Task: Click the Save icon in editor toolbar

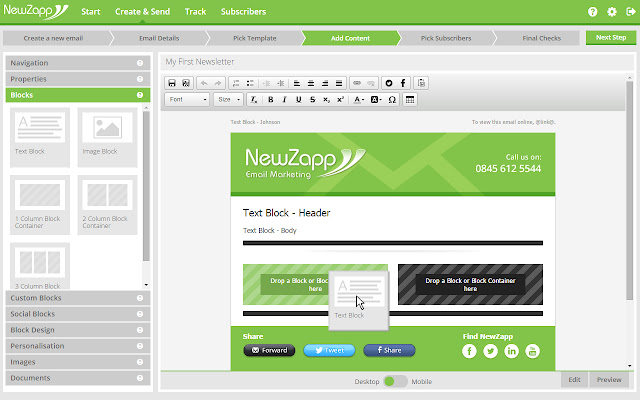Action: 172,83
